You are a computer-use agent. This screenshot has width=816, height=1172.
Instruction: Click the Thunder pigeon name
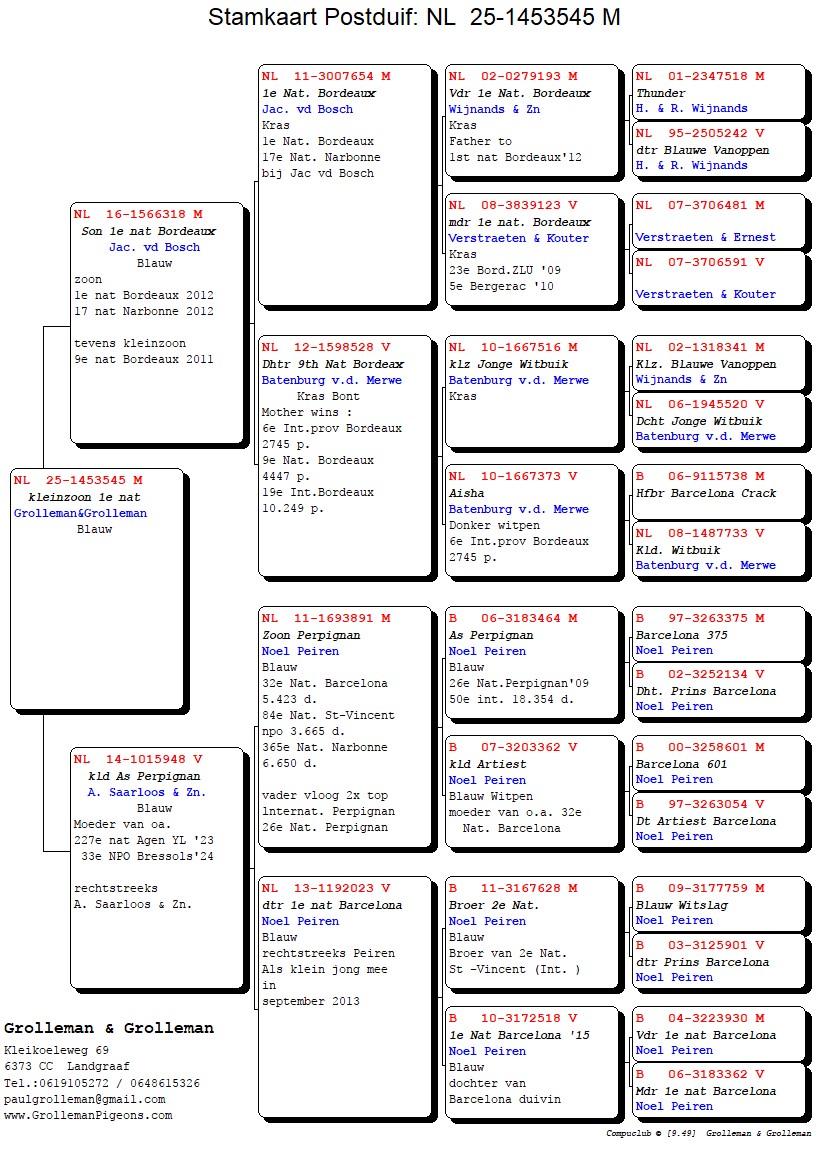click(661, 93)
